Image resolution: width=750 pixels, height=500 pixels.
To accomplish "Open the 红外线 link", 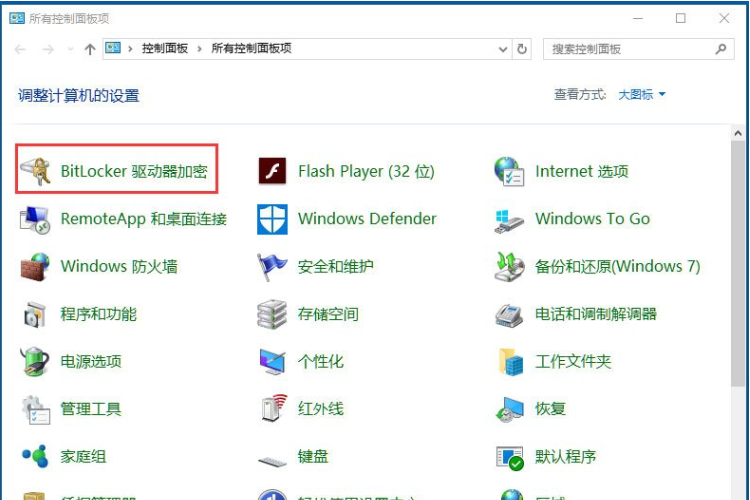I will tap(320, 409).
